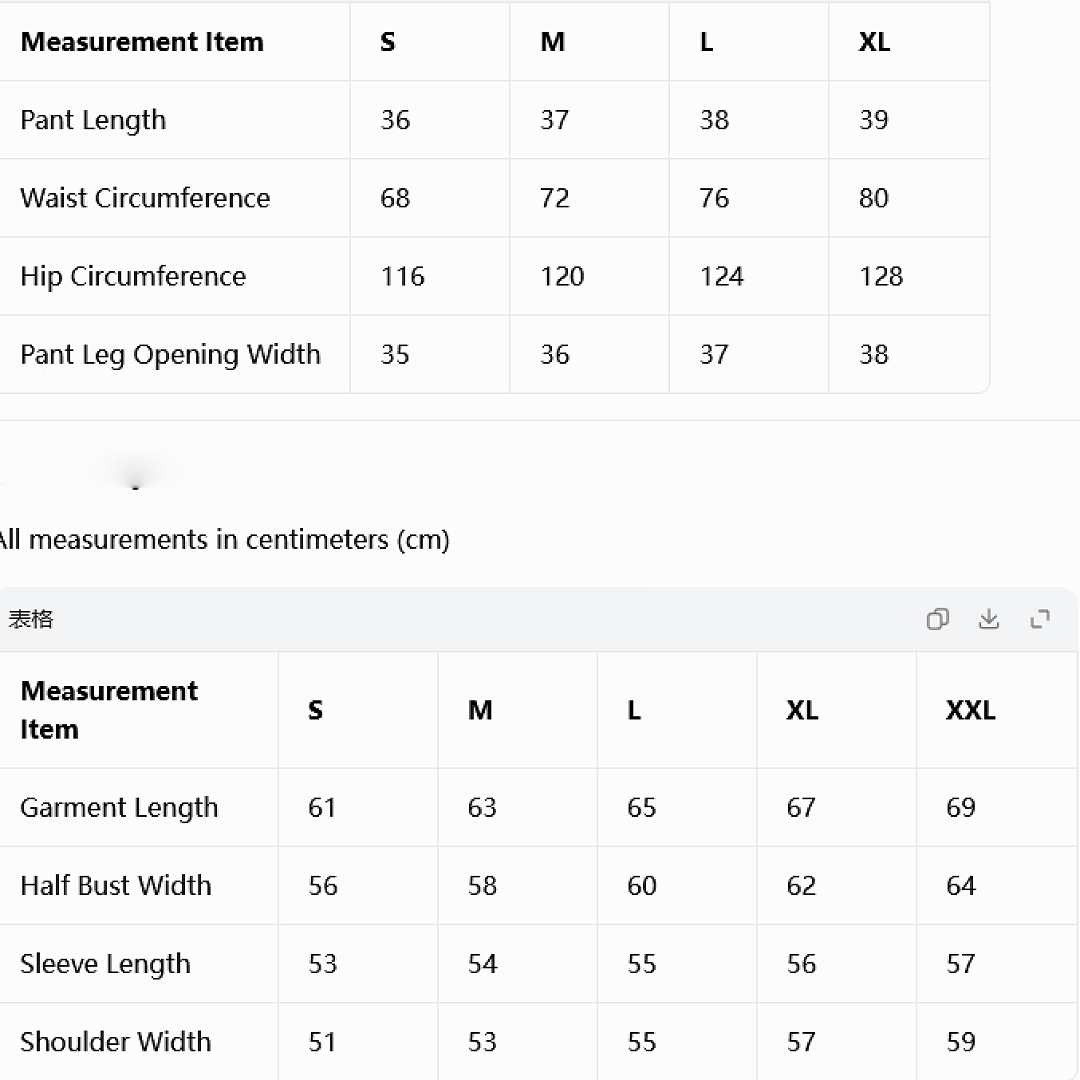Select the Garment Length row label

(x=119, y=807)
